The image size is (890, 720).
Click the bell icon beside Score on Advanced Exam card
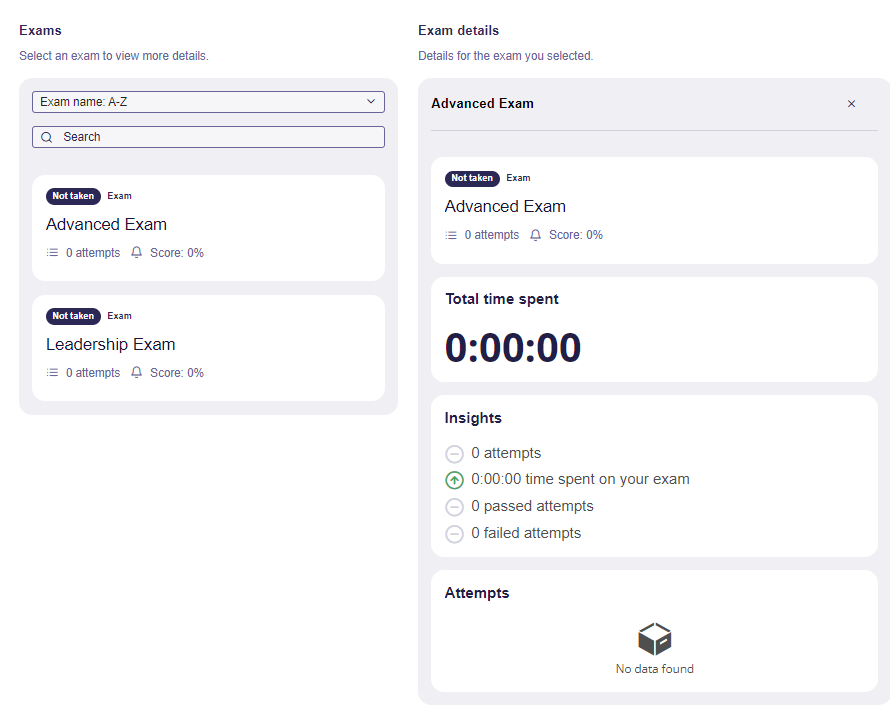point(136,252)
